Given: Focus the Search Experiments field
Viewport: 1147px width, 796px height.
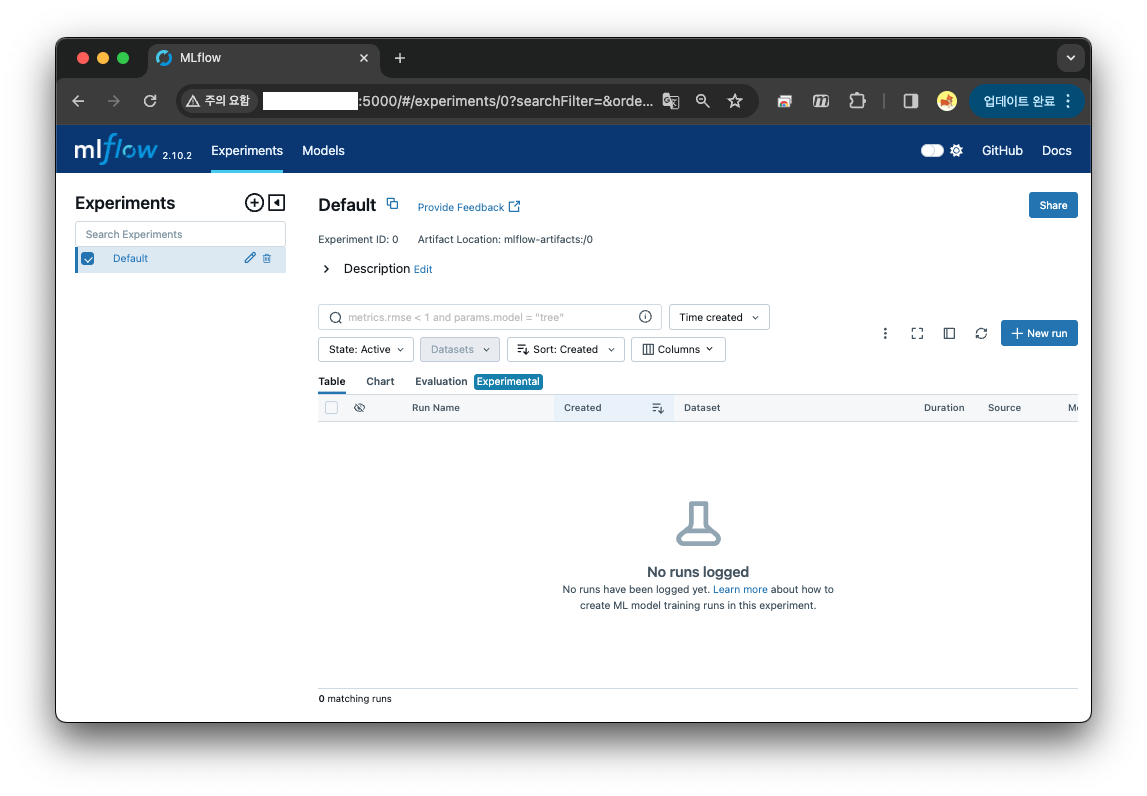Looking at the screenshot, I should [180, 234].
